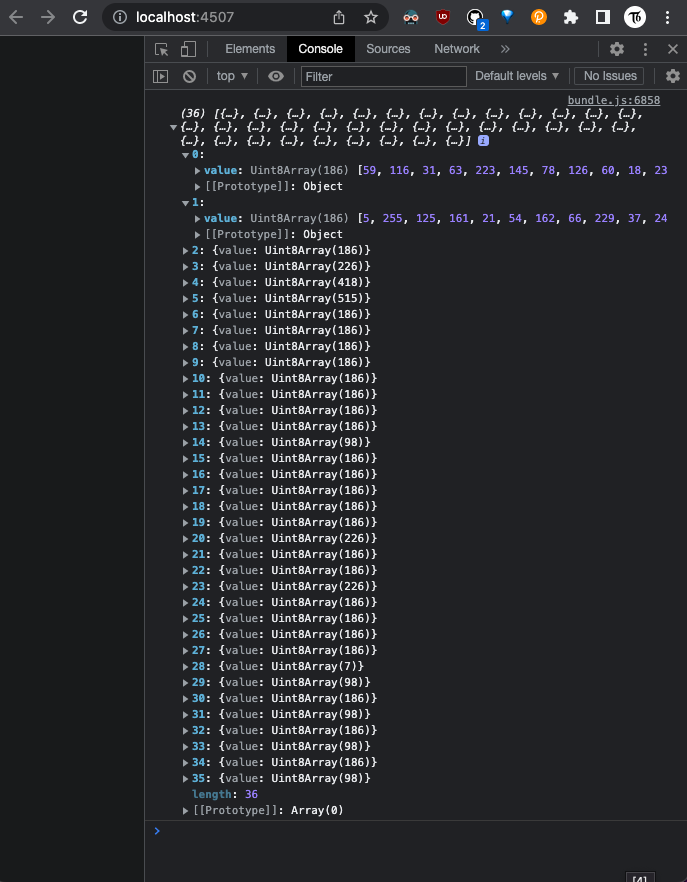Select the inspect element cursor tool
Viewport: 687px width, 882px height.
pyautogui.click(x=160, y=48)
